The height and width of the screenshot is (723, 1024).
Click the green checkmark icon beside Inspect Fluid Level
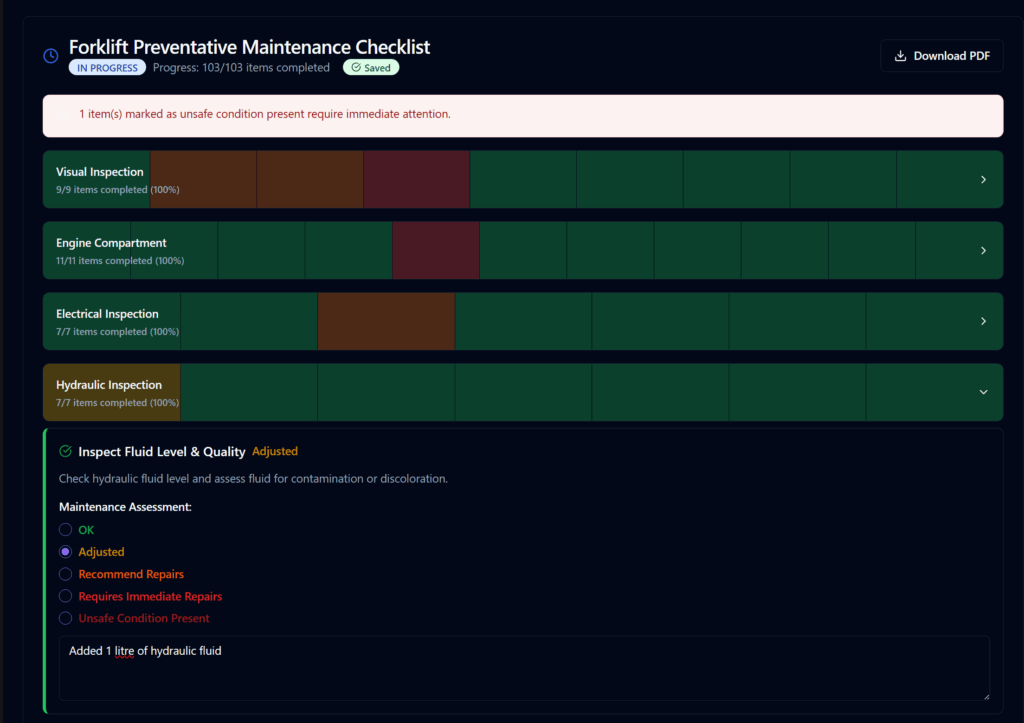[66, 452]
